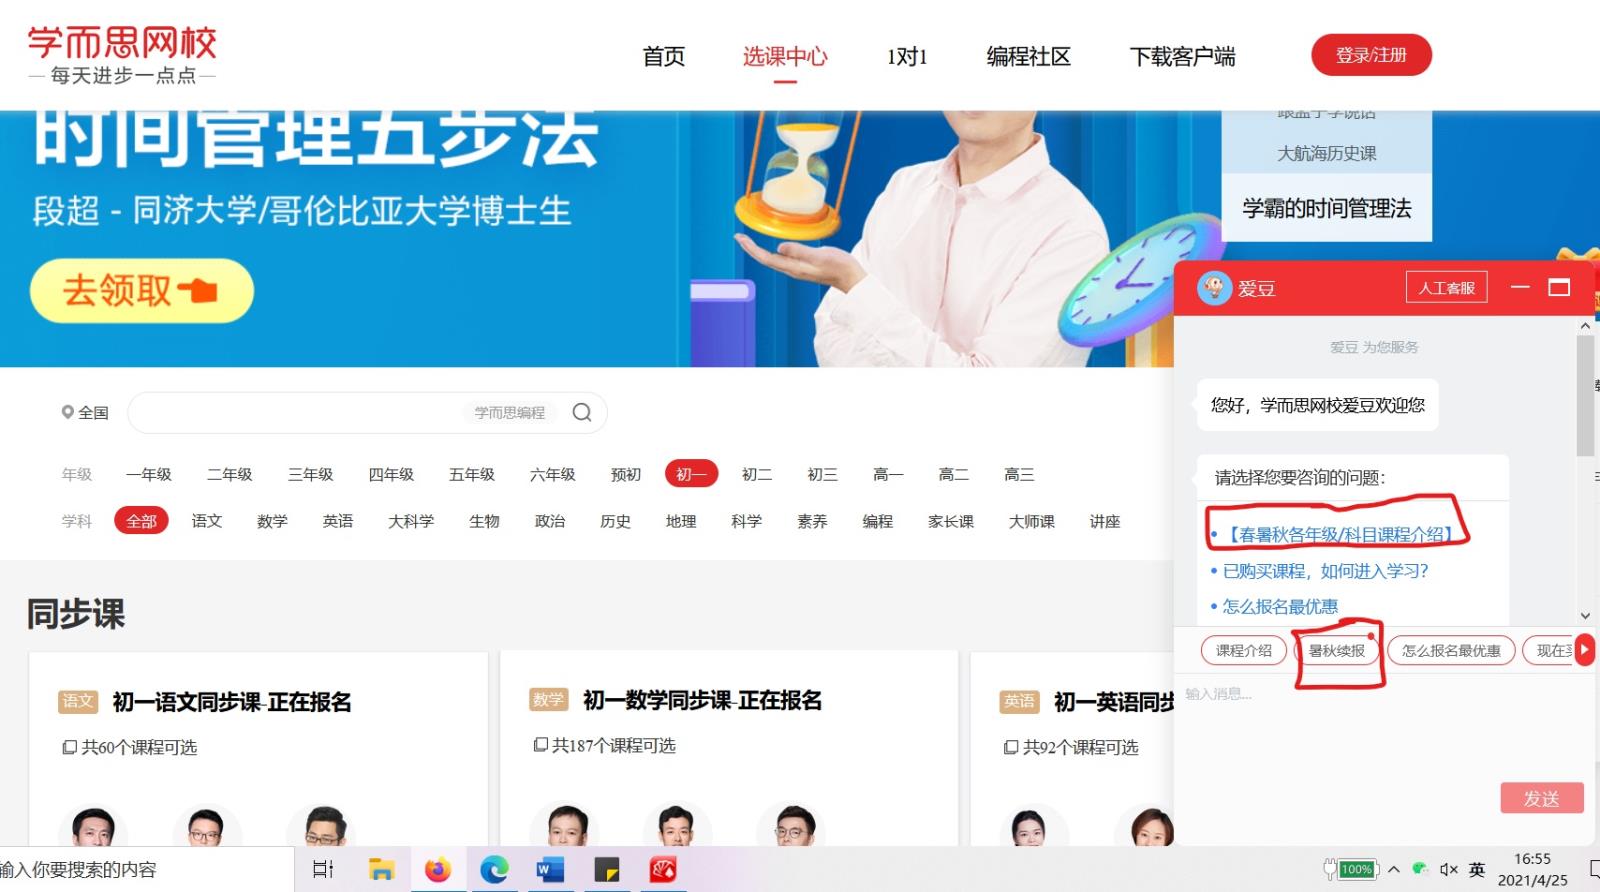Open the 选课中心 nav item
Viewport: 1600px width, 892px height.
(x=785, y=56)
